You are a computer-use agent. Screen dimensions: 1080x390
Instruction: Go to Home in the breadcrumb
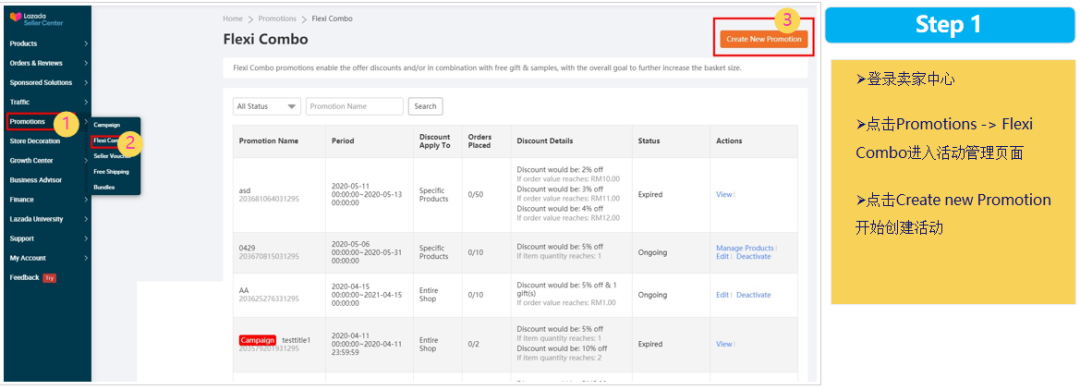[233, 19]
